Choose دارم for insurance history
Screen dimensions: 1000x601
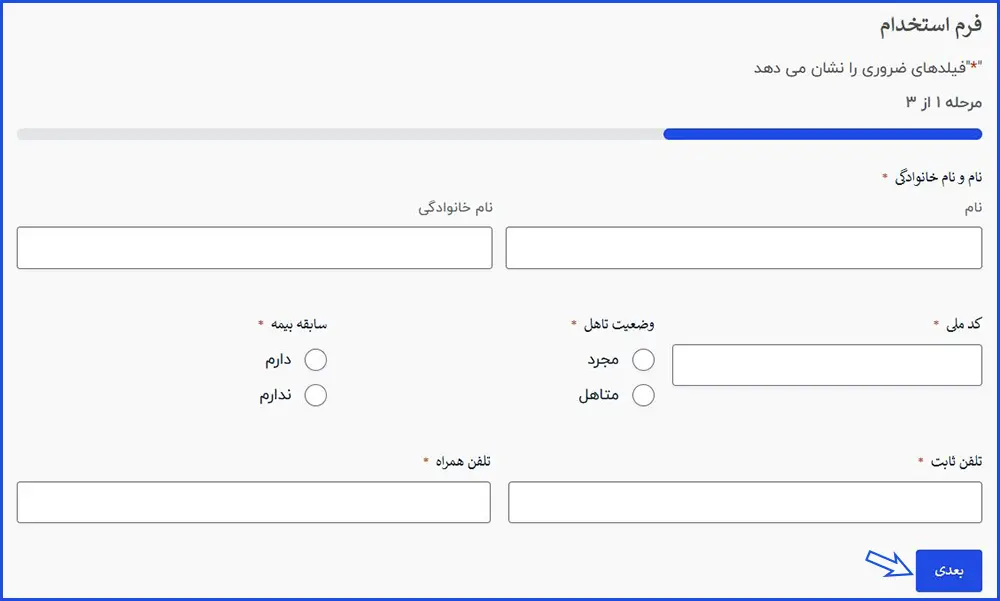[x=315, y=360]
